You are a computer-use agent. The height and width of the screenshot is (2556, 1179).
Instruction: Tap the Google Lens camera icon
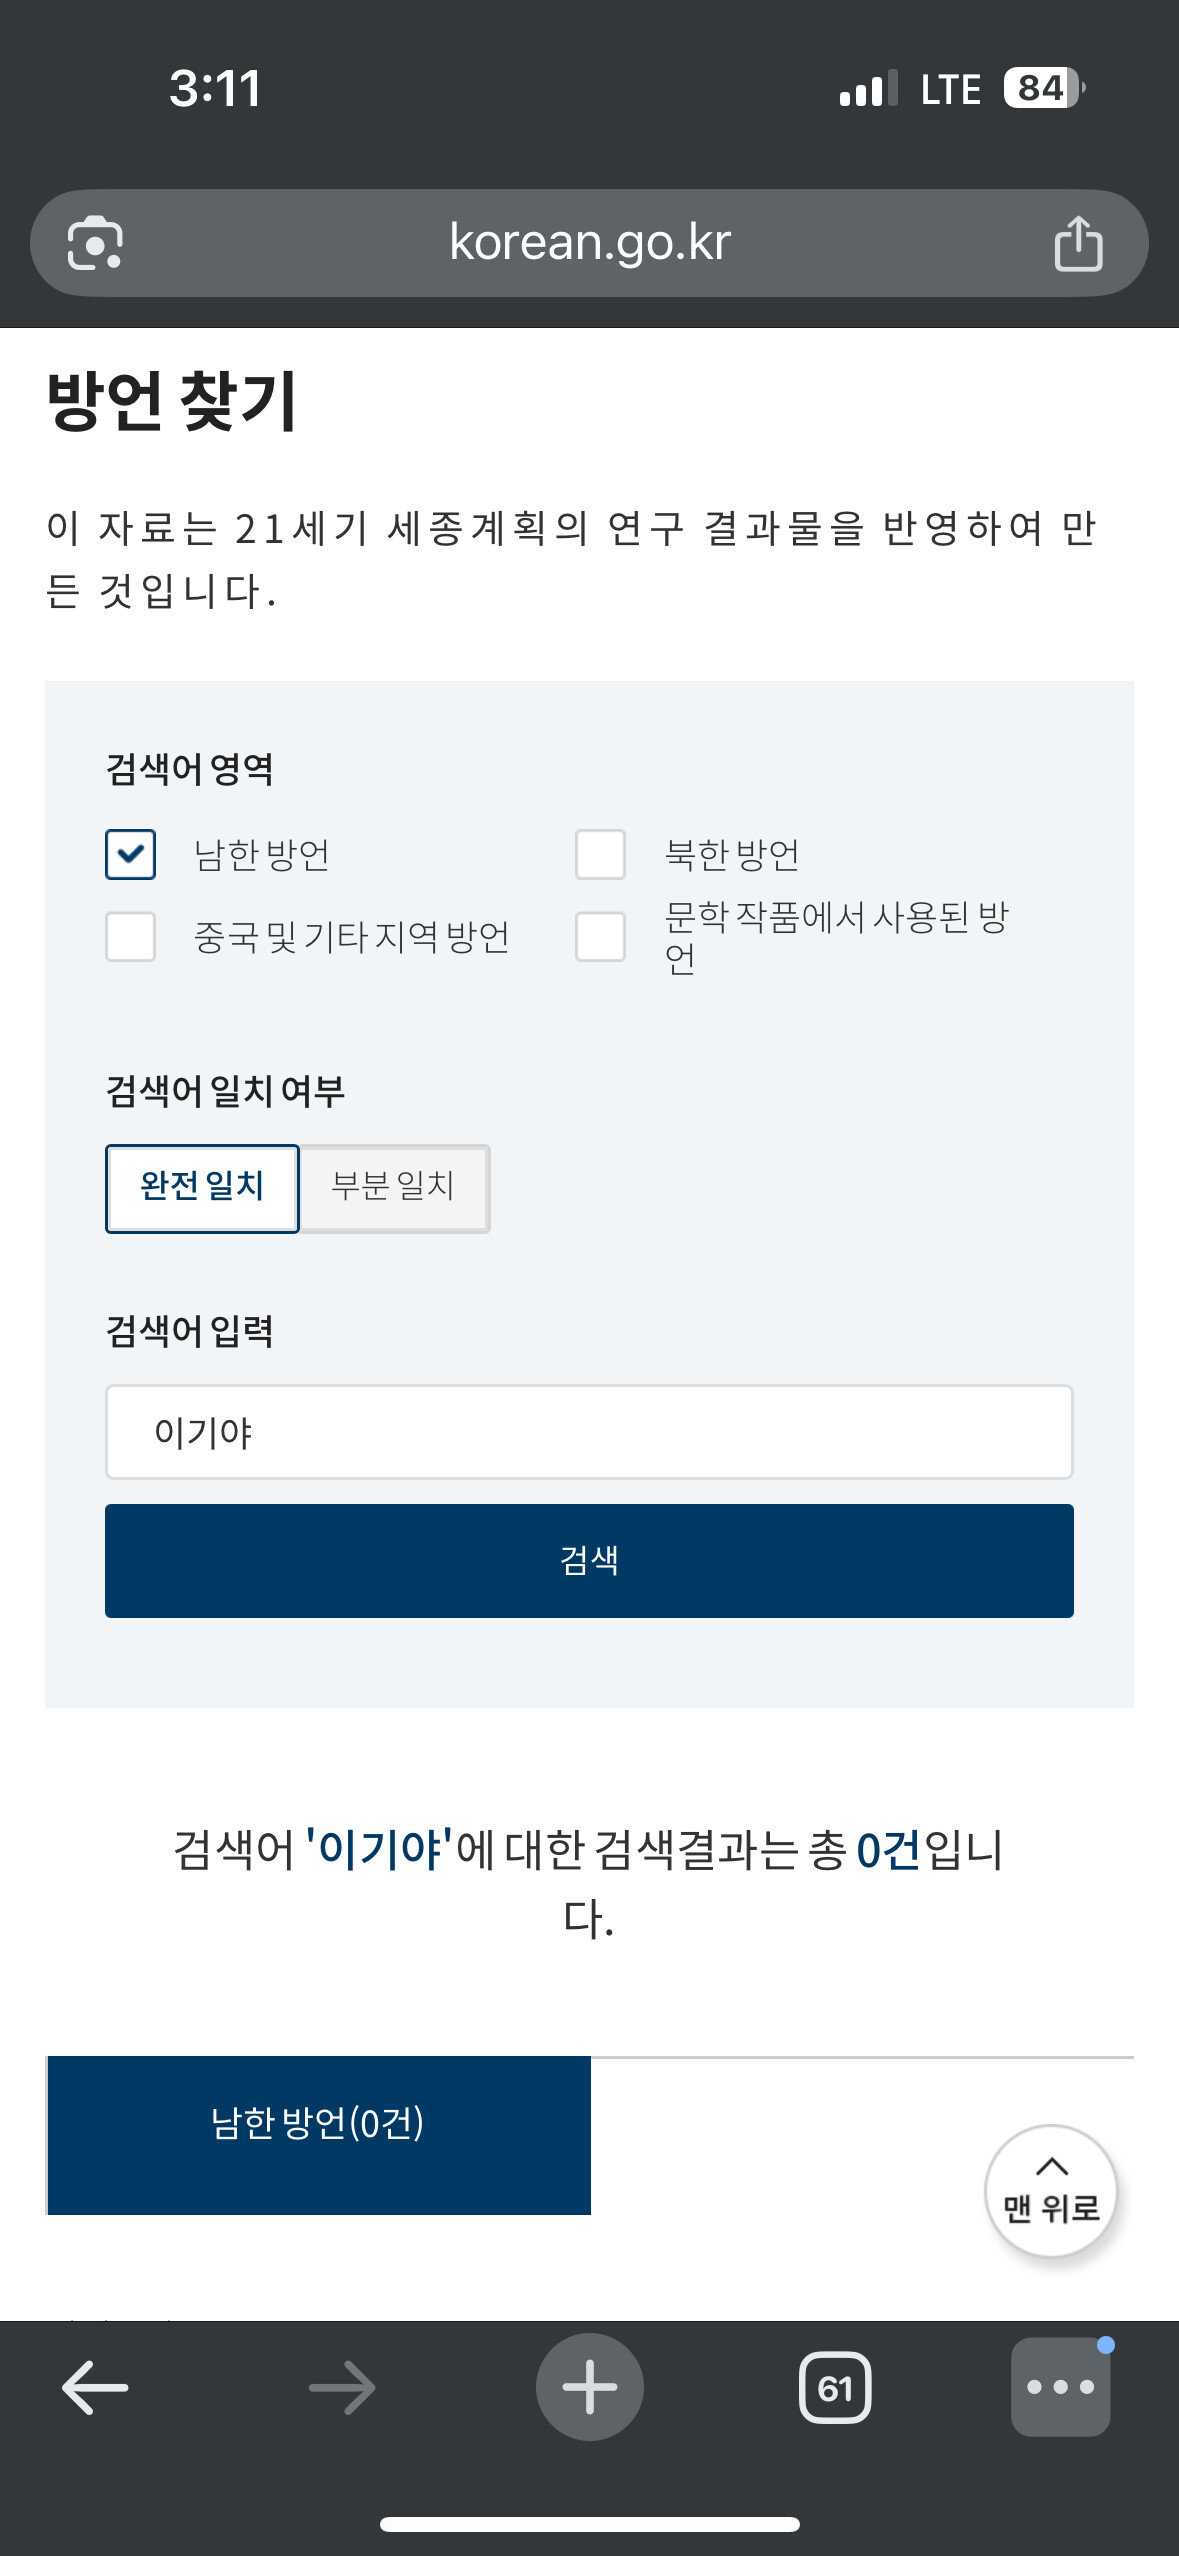(x=95, y=243)
